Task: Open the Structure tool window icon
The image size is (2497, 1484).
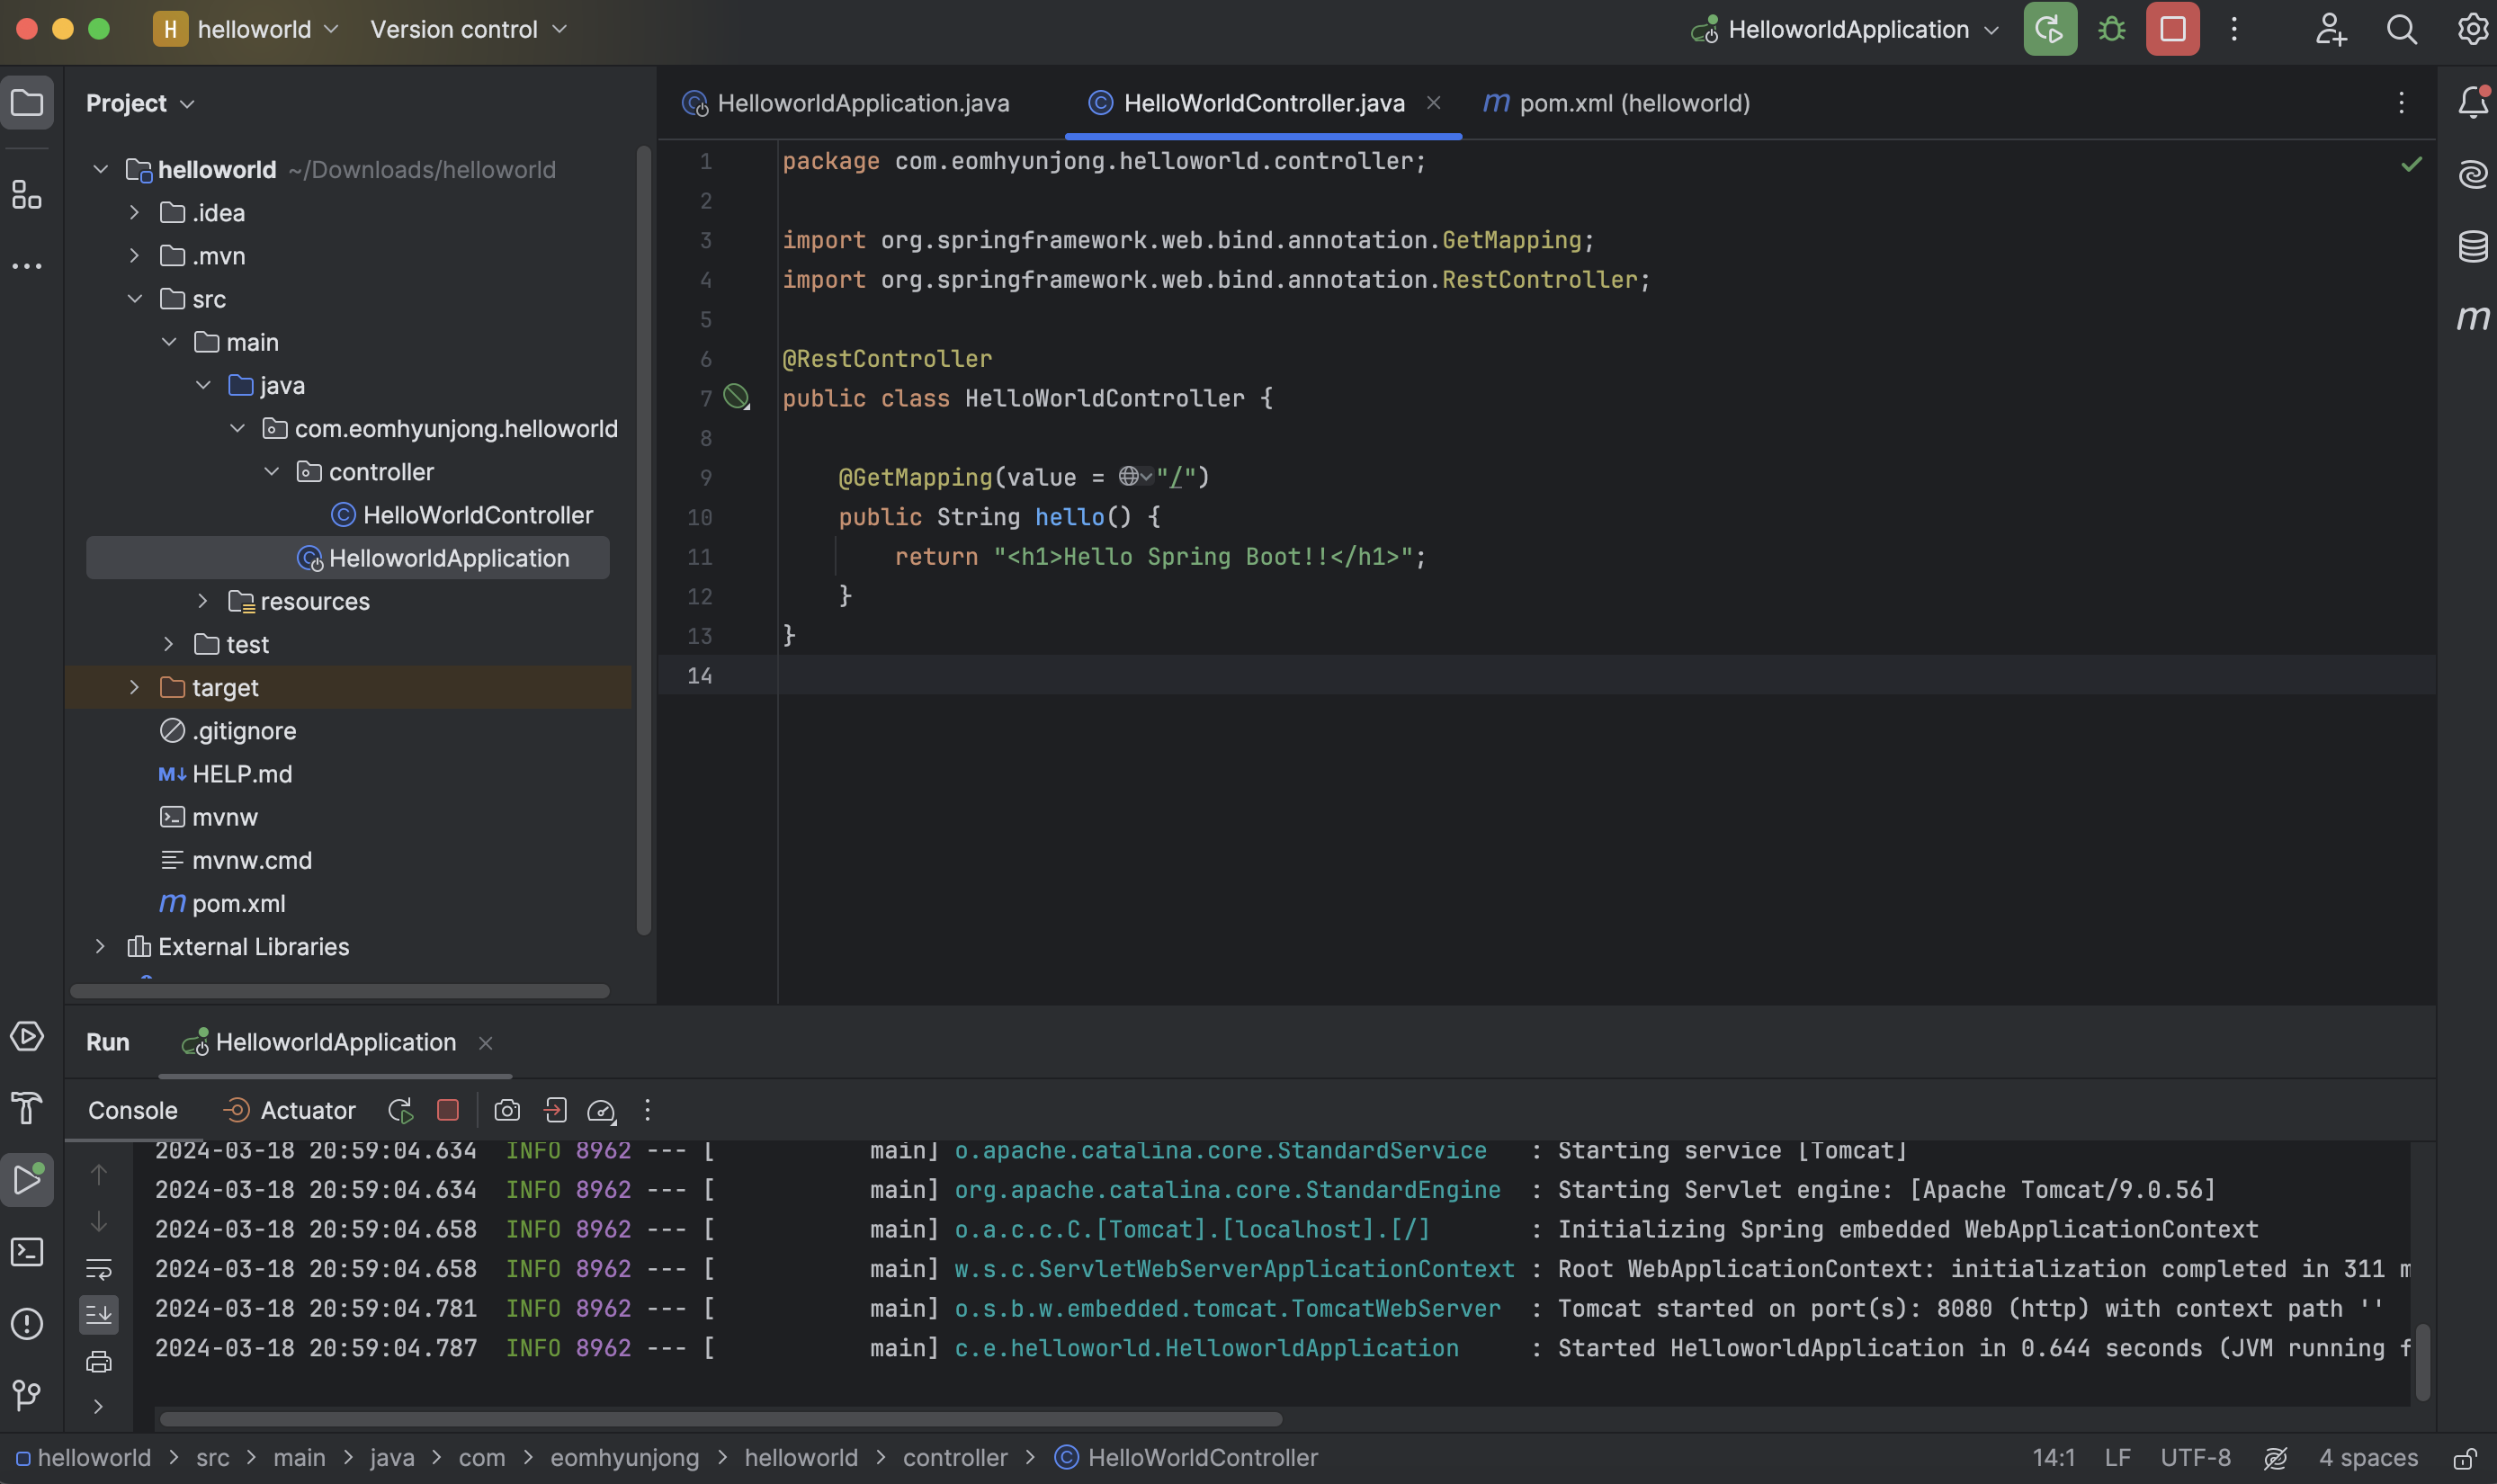Action: (x=27, y=194)
